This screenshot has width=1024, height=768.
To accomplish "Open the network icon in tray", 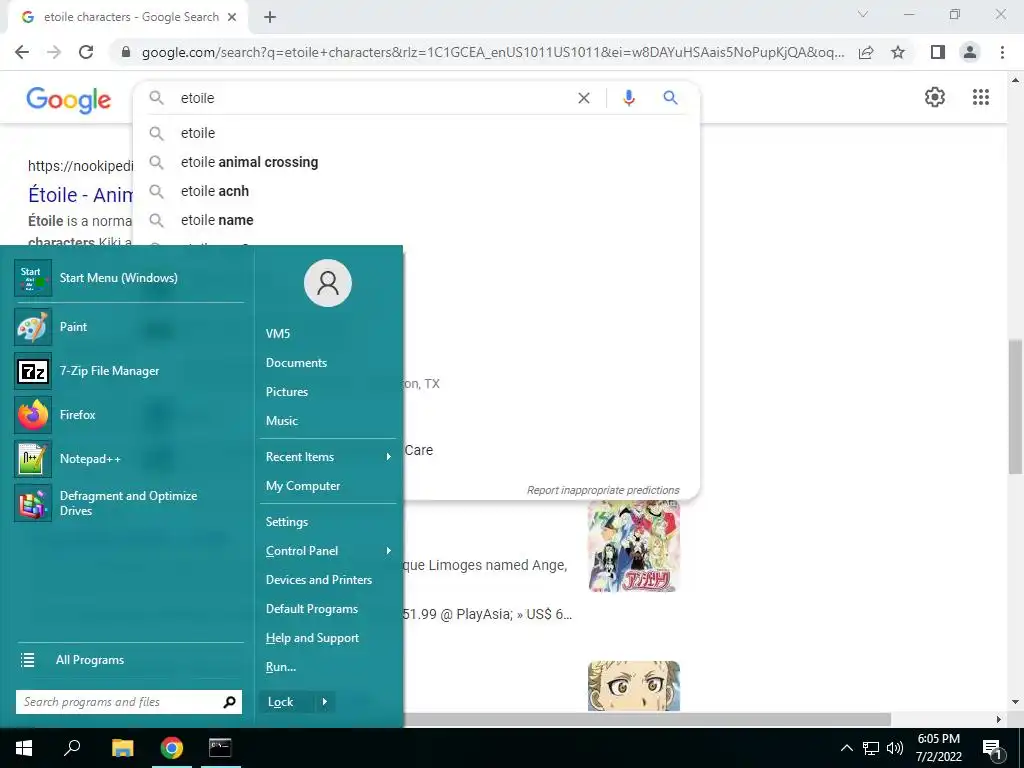I will (x=871, y=748).
